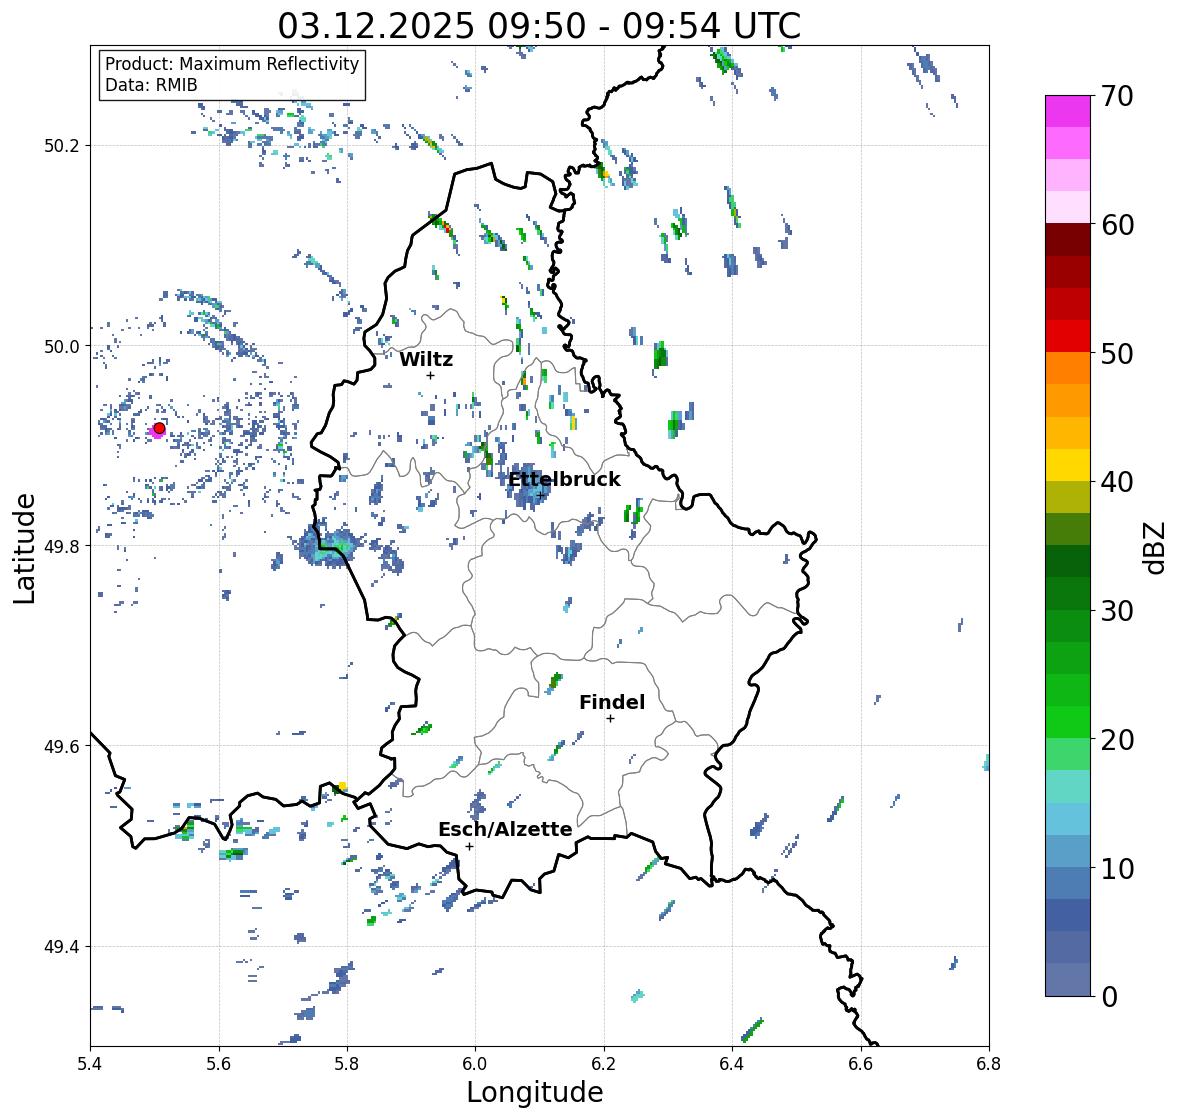The width and height of the screenshot is (1179, 1117).
Task: Click the 6.0 longitude tick label
Action: point(475,1064)
